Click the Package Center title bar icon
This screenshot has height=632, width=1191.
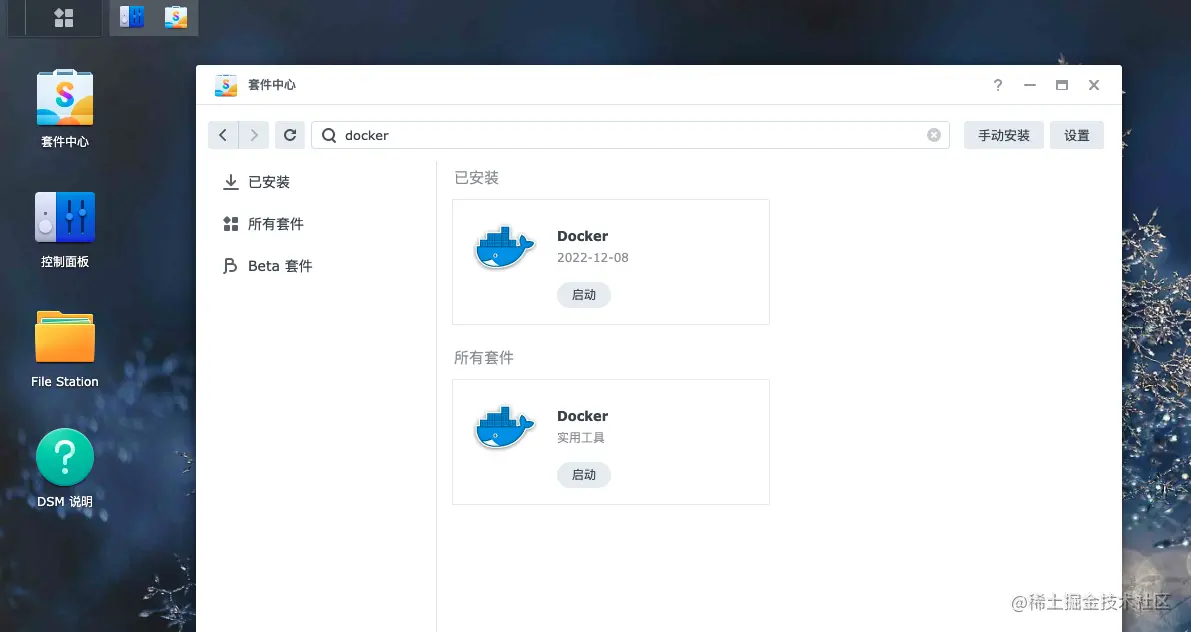226,85
